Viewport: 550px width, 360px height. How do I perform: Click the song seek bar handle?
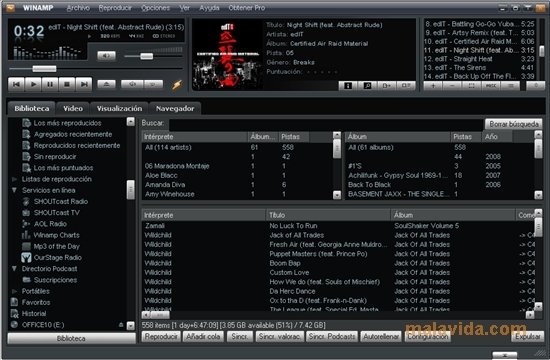point(44,68)
